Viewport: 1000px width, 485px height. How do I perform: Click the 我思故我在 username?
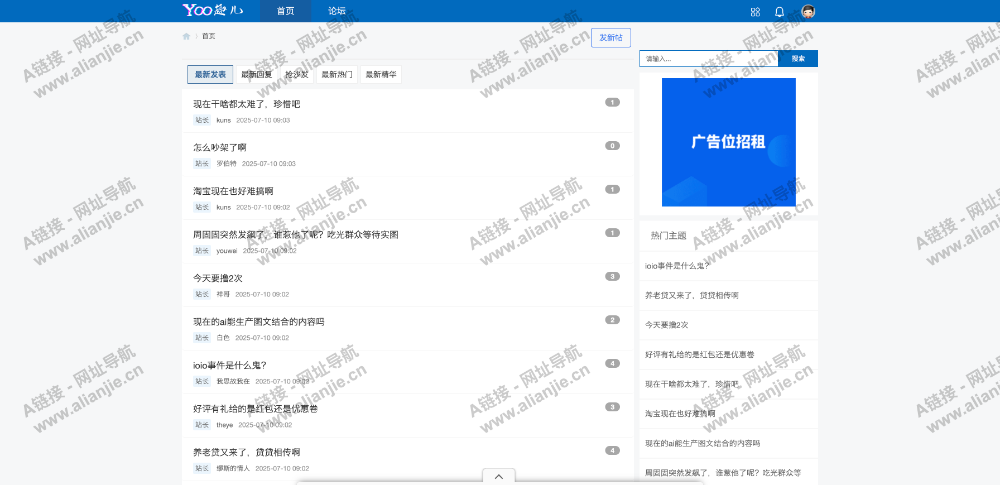coord(233,381)
